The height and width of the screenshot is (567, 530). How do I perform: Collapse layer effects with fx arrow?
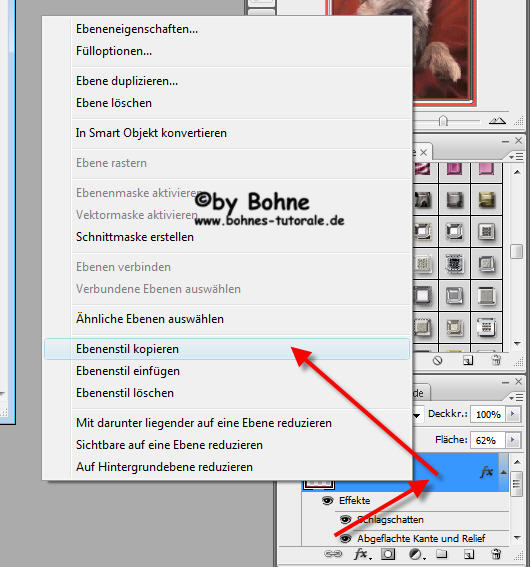[x=504, y=472]
